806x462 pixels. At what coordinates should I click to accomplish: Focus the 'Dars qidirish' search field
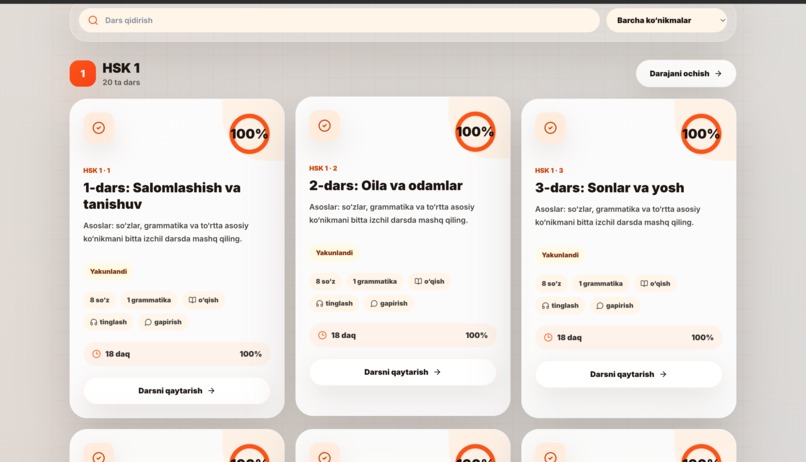coord(339,21)
